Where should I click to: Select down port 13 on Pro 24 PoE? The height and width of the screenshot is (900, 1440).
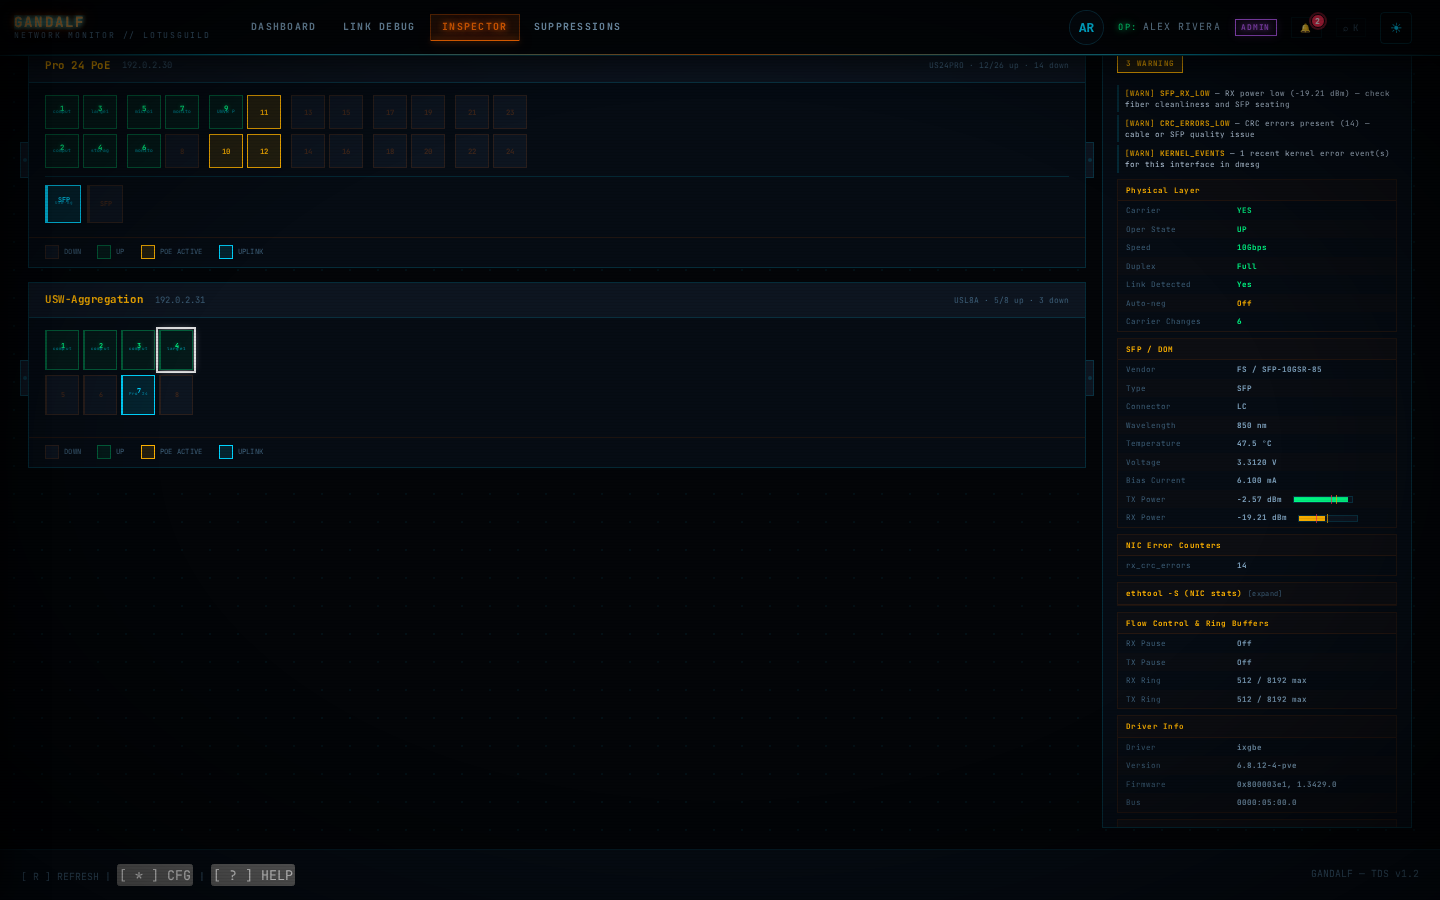click(308, 112)
